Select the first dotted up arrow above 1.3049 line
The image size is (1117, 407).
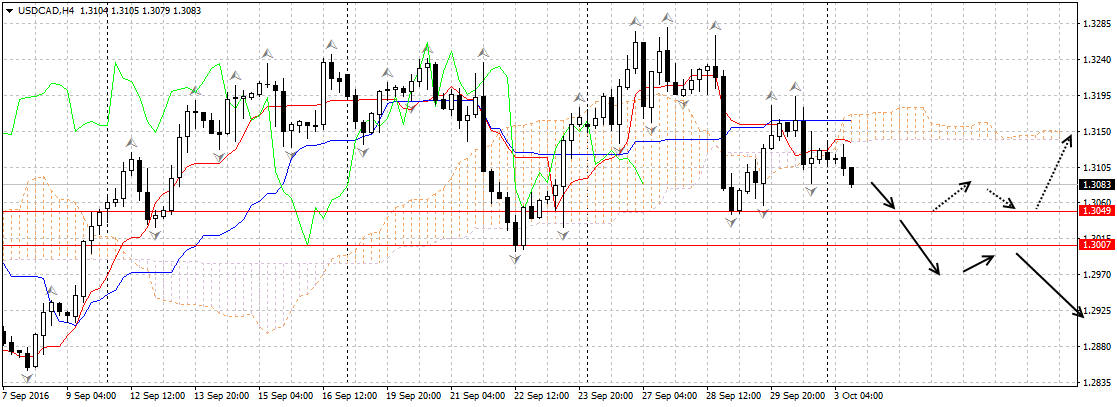click(951, 196)
